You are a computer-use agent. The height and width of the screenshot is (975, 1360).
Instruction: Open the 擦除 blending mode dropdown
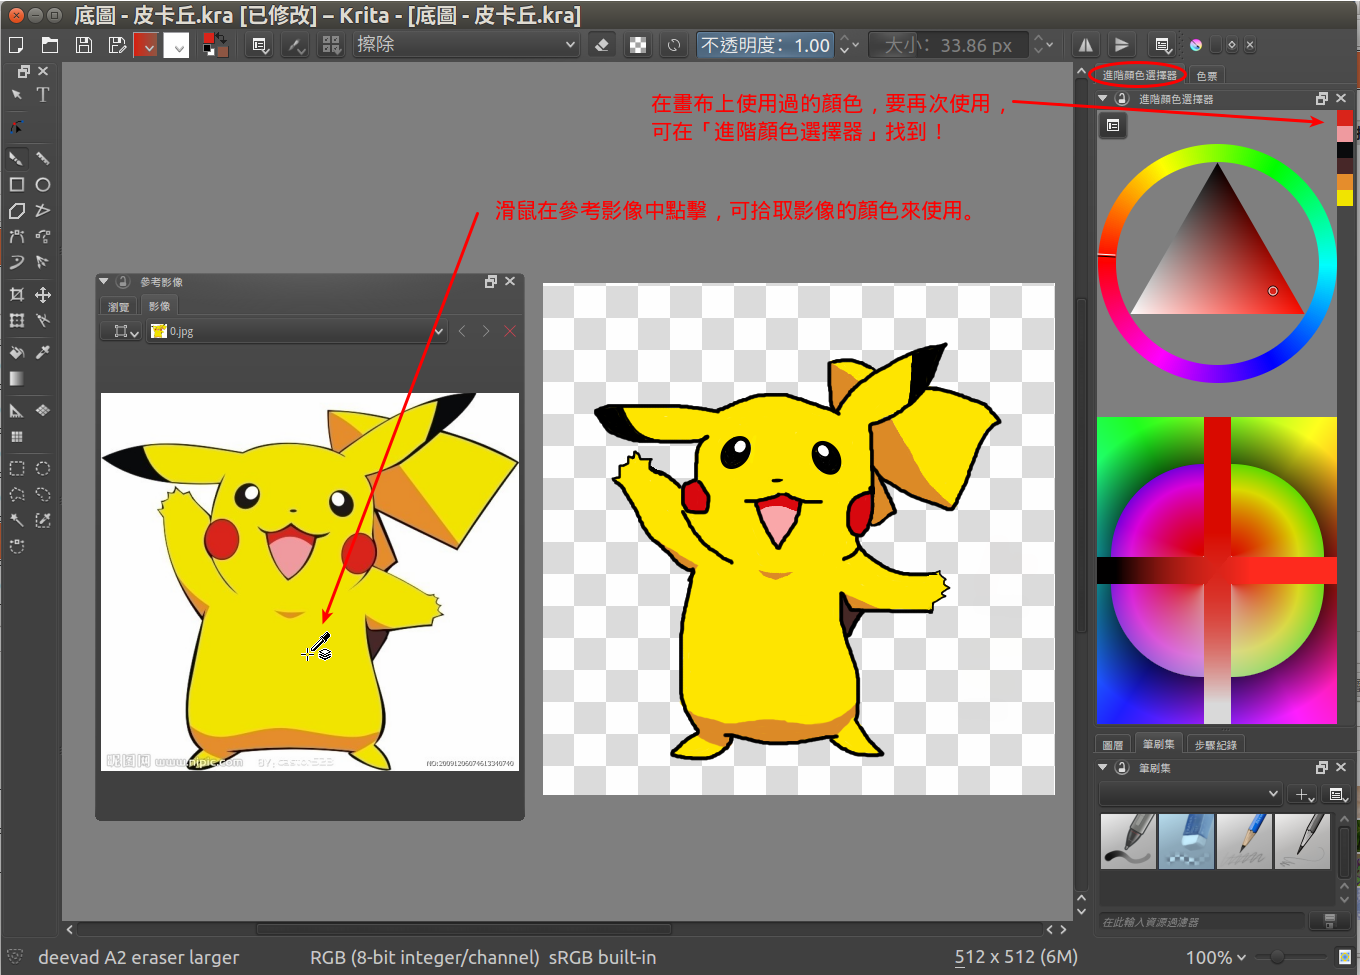(x=466, y=45)
